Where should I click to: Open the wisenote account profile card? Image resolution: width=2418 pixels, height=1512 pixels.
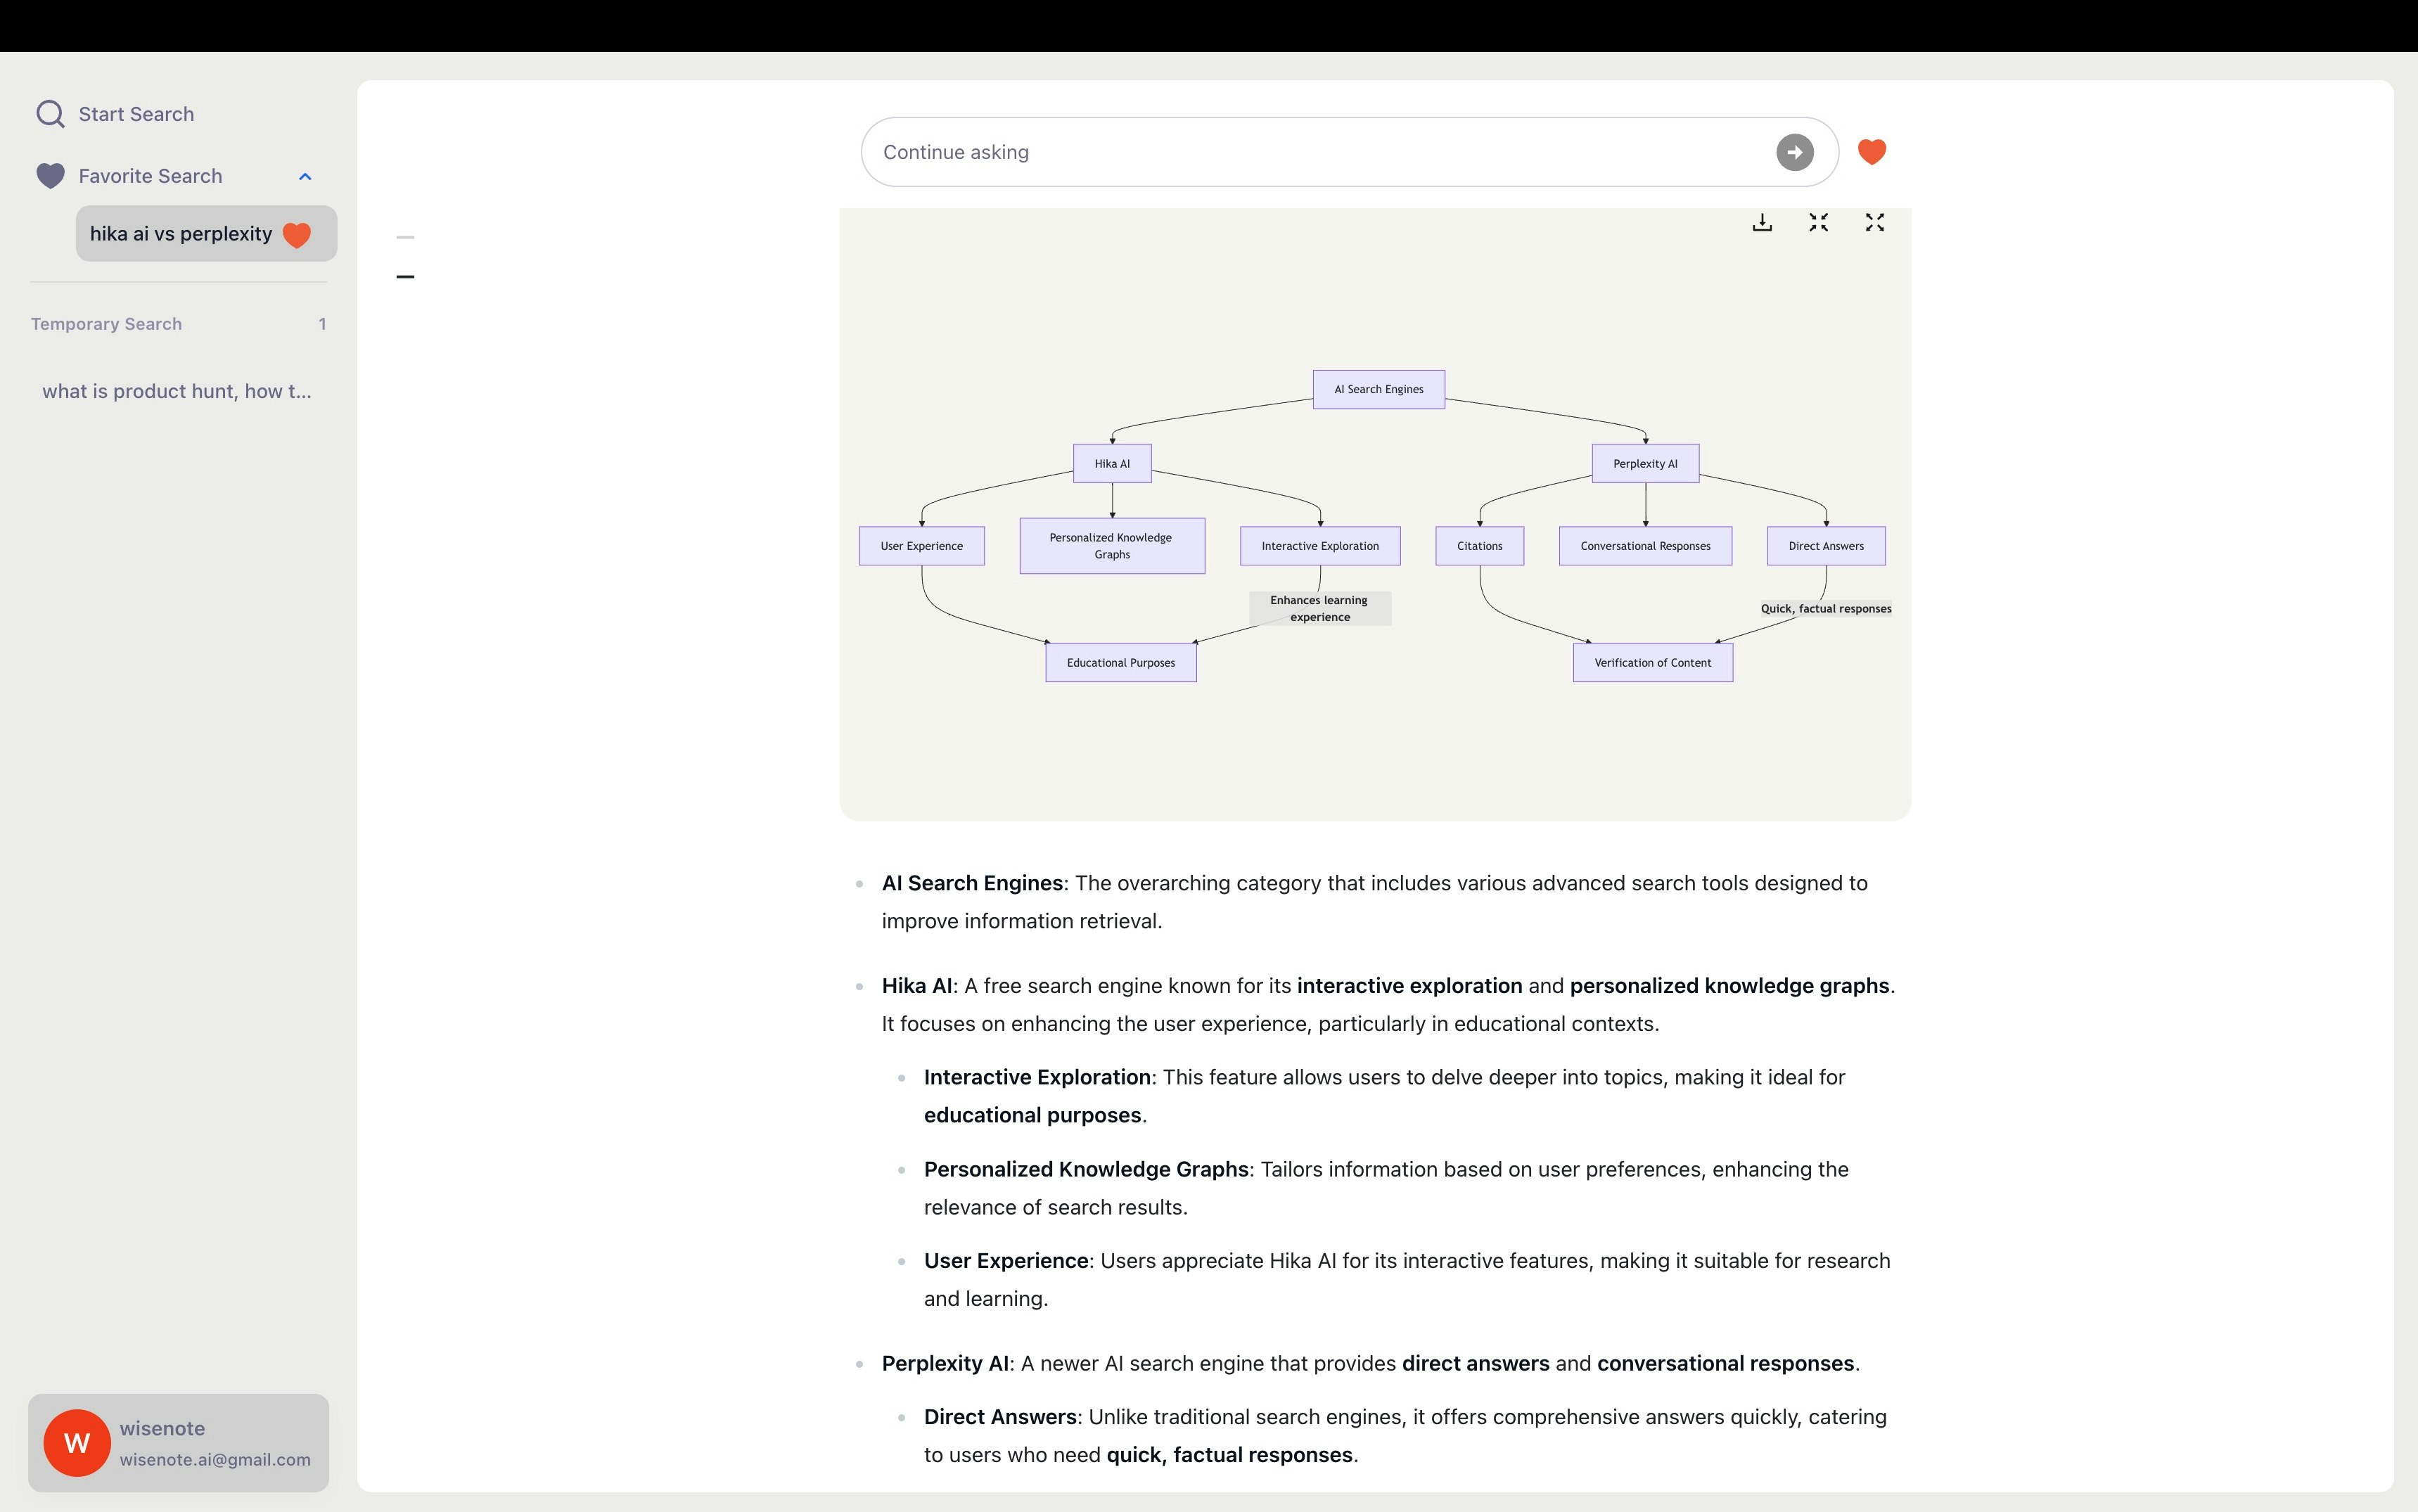[x=179, y=1442]
